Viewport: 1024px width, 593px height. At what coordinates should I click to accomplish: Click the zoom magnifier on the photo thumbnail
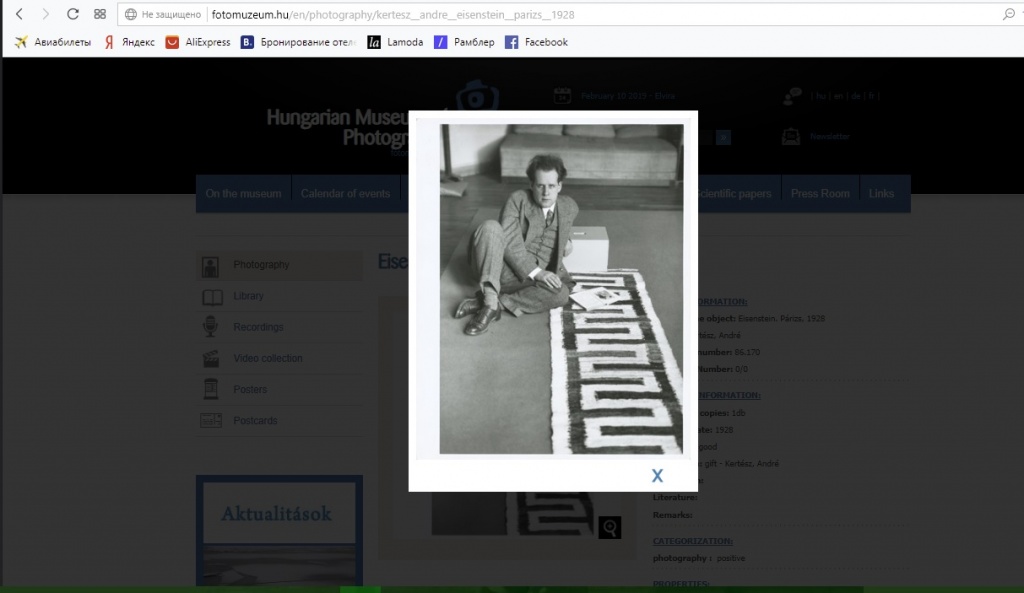610,527
